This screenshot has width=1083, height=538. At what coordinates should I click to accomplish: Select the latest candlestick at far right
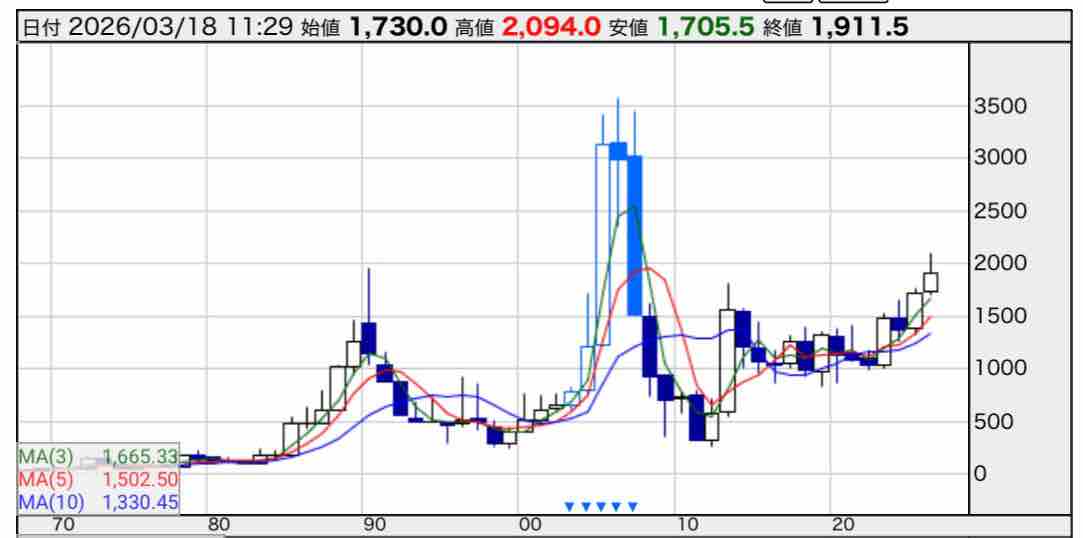[x=930, y=281]
